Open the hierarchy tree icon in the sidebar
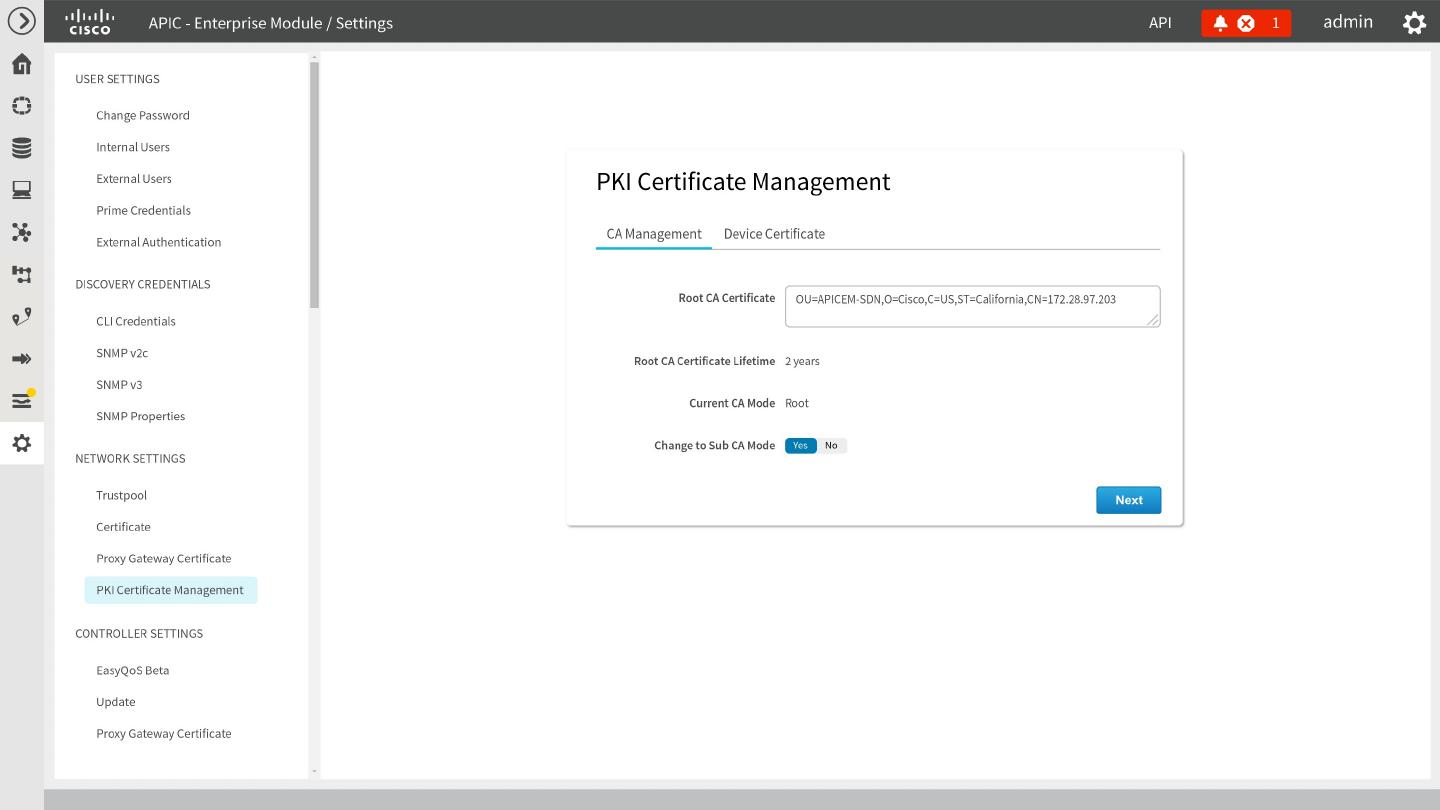 click(x=21, y=274)
